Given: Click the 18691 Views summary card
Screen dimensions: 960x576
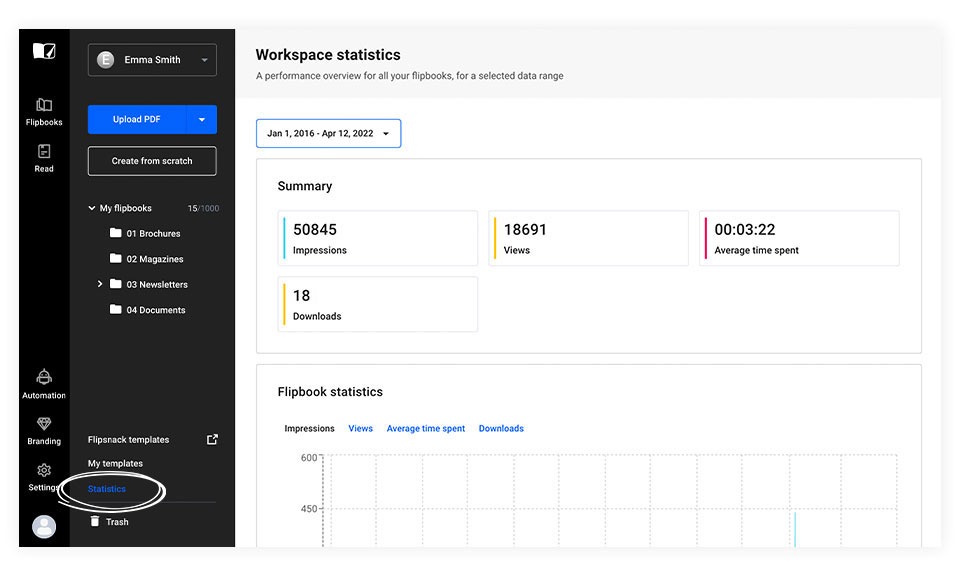Looking at the screenshot, I should coord(588,238).
